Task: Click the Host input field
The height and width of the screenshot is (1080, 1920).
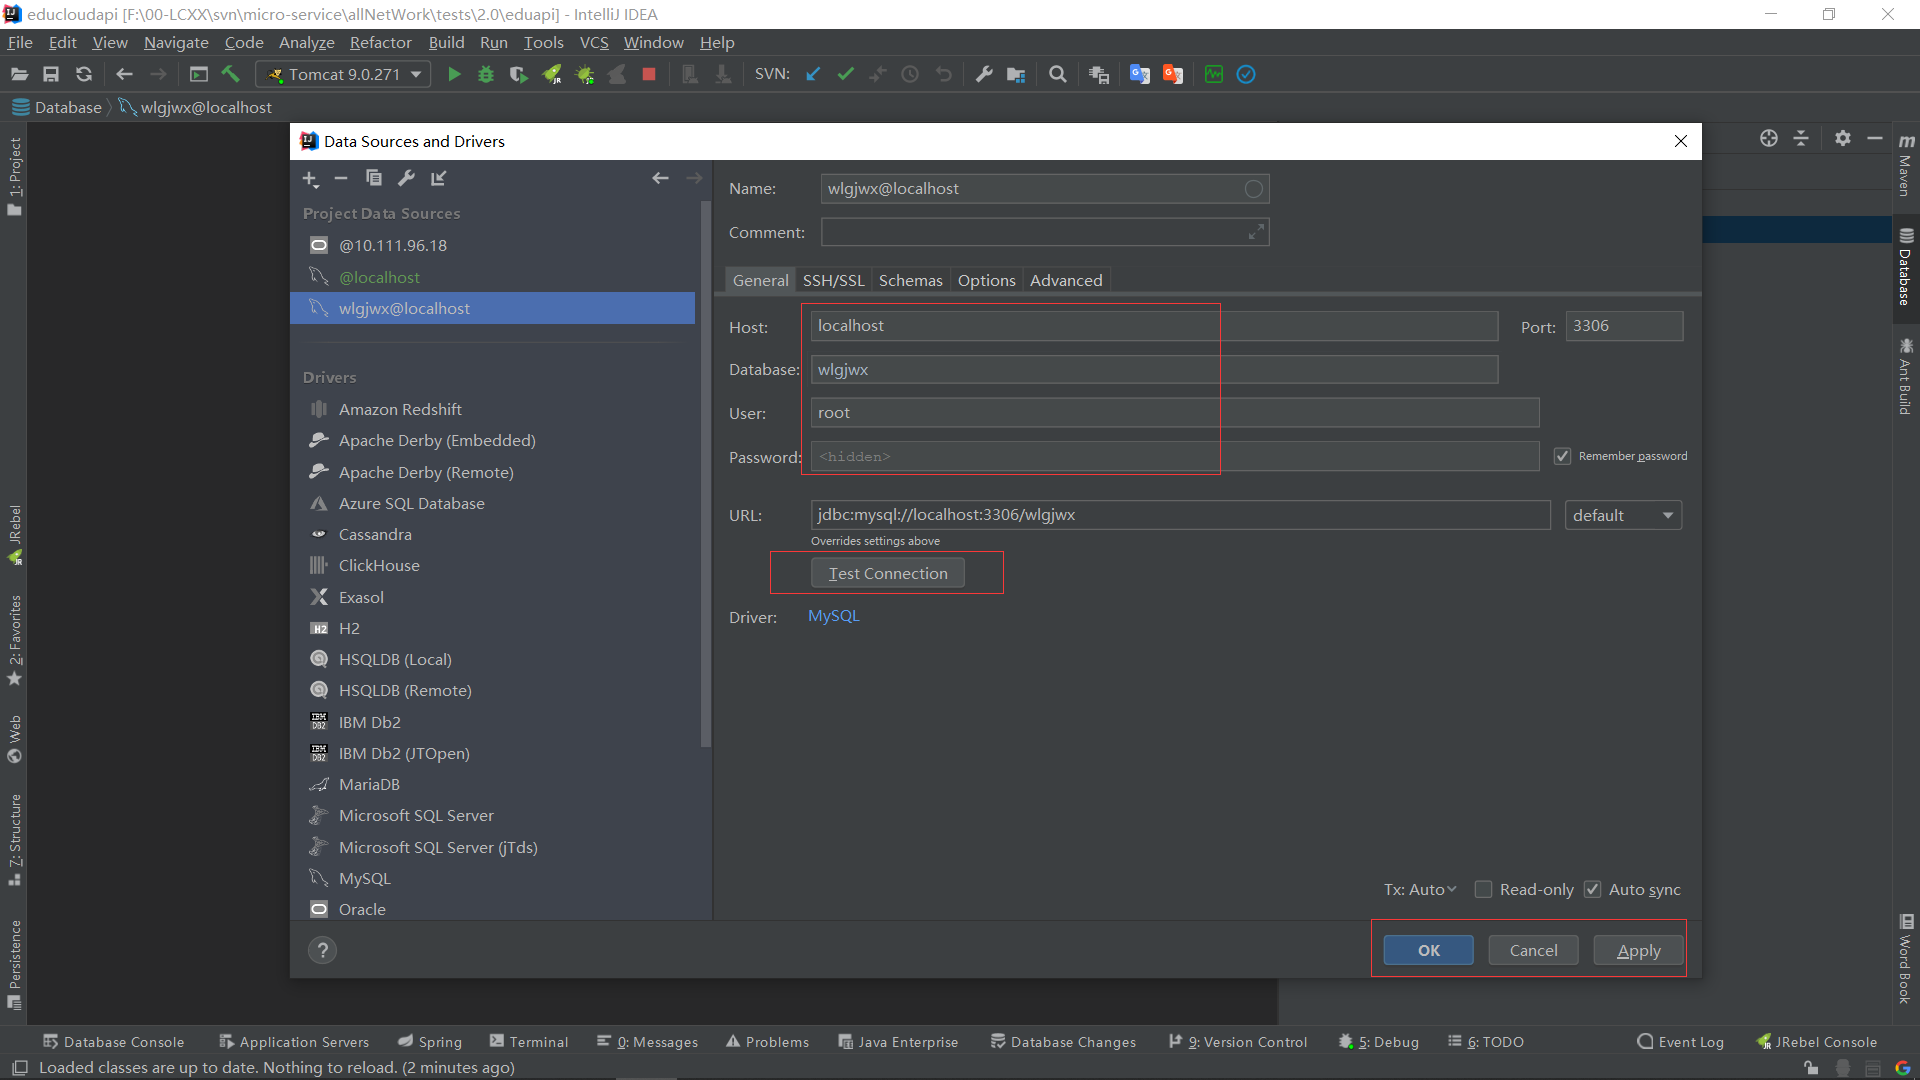Action: 1154,326
